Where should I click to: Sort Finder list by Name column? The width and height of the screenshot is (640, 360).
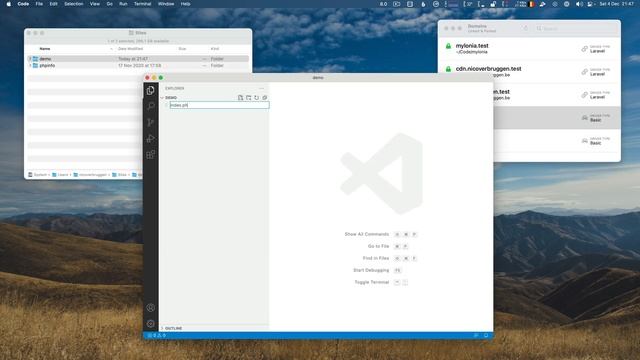click(x=45, y=49)
